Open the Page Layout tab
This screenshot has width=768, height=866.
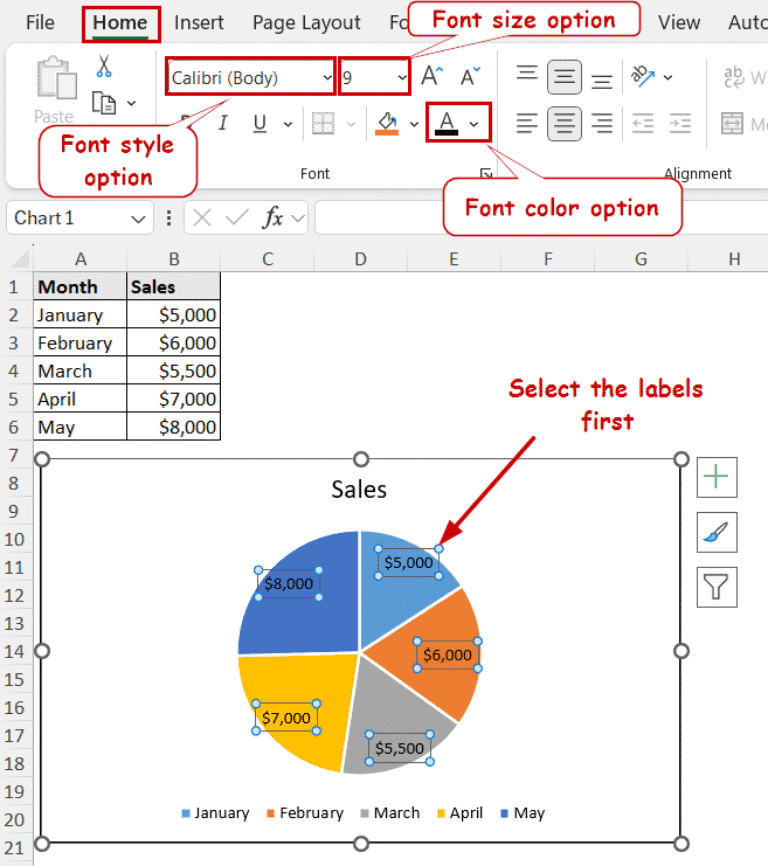(x=306, y=22)
